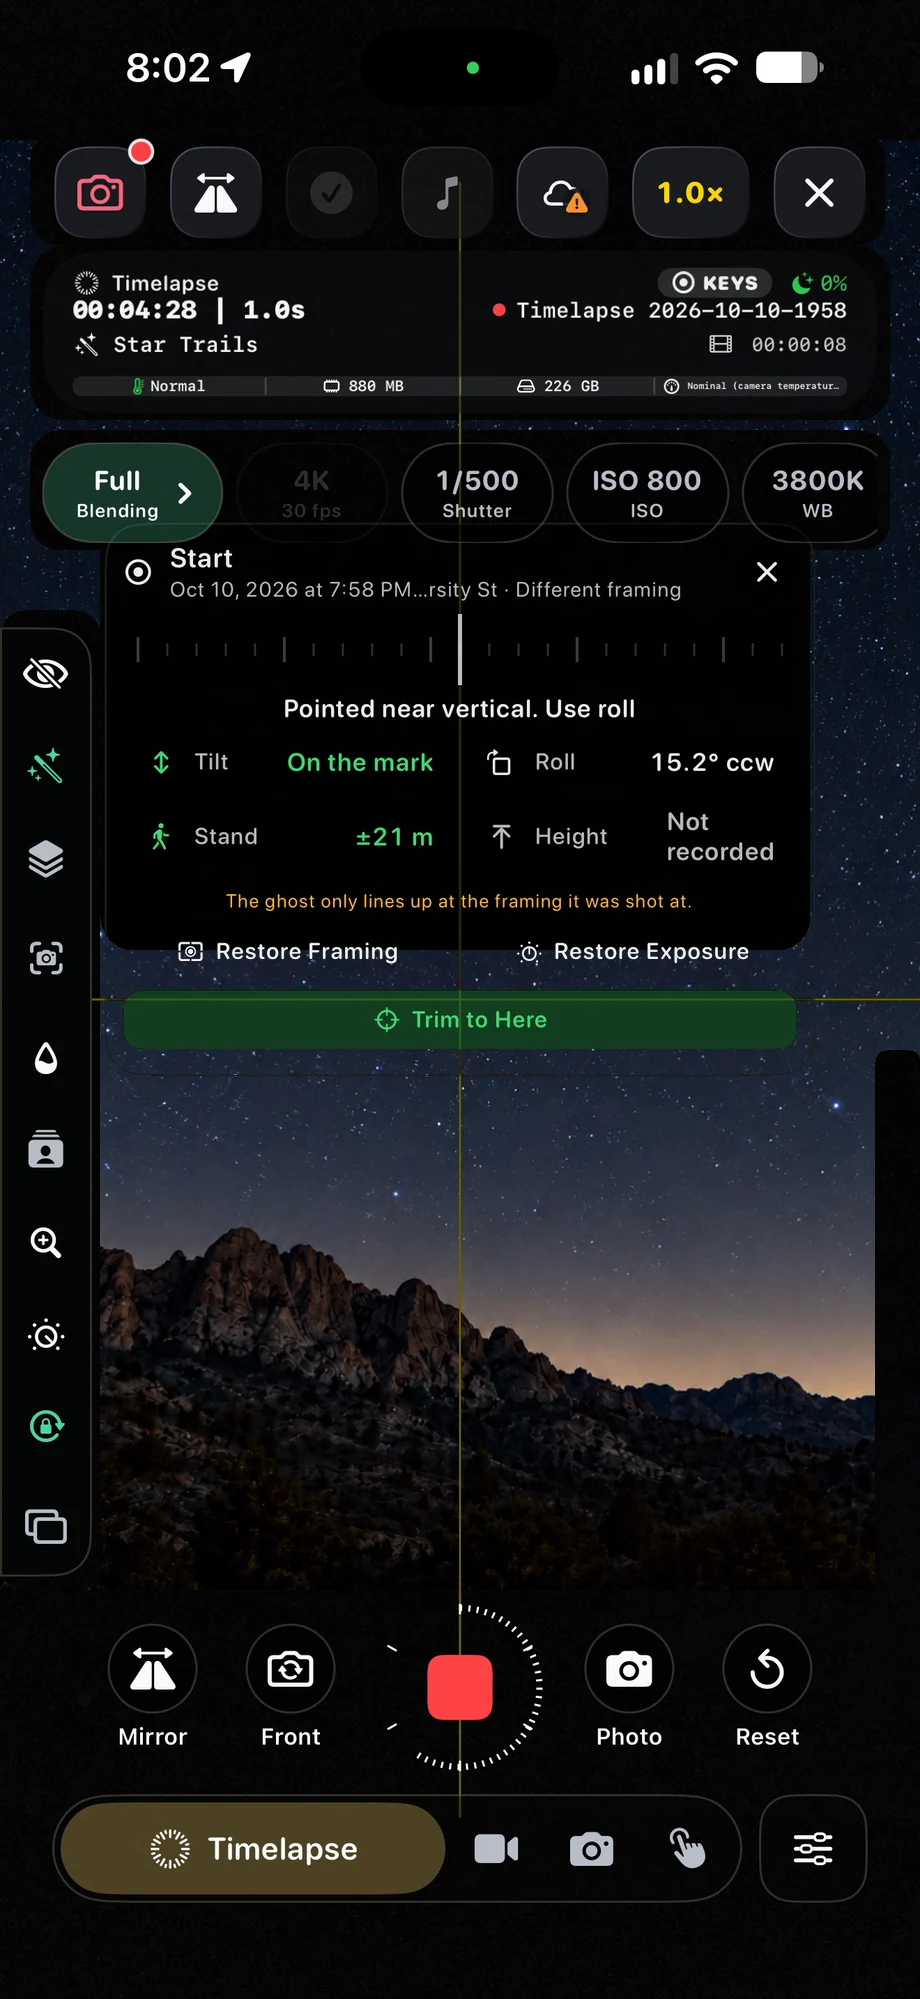The image size is (920, 1999).
Task: Open the portrait person card icon
Action: (46, 1150)
